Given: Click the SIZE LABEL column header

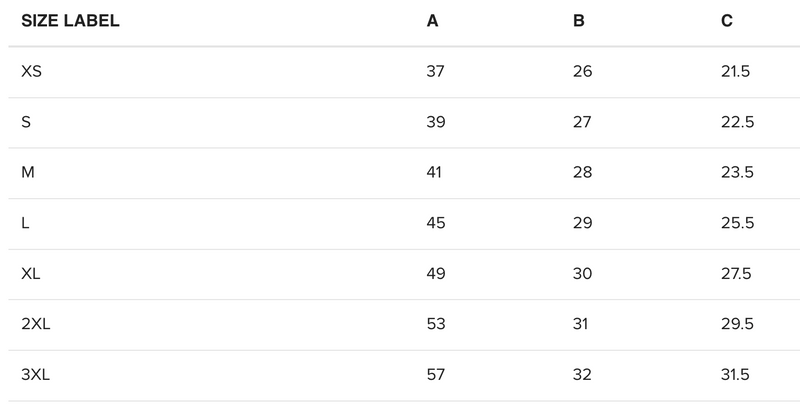Looking at the screenshot, I should 70,21.
